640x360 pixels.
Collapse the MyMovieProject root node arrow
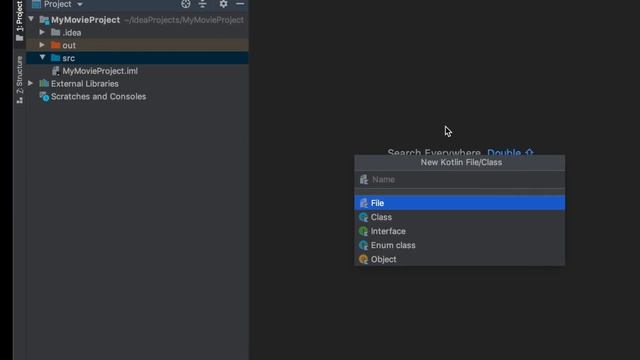[x=31, y=19]
